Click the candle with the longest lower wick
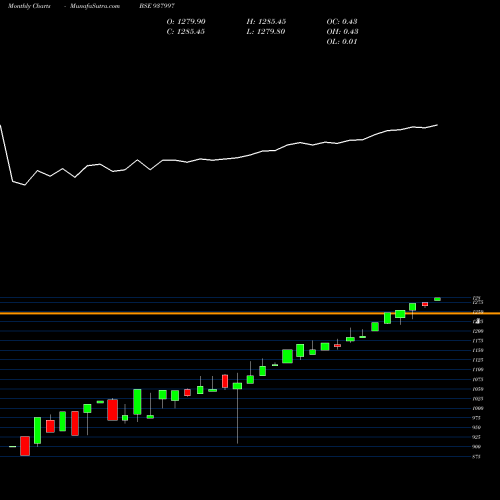 (237, 408)
